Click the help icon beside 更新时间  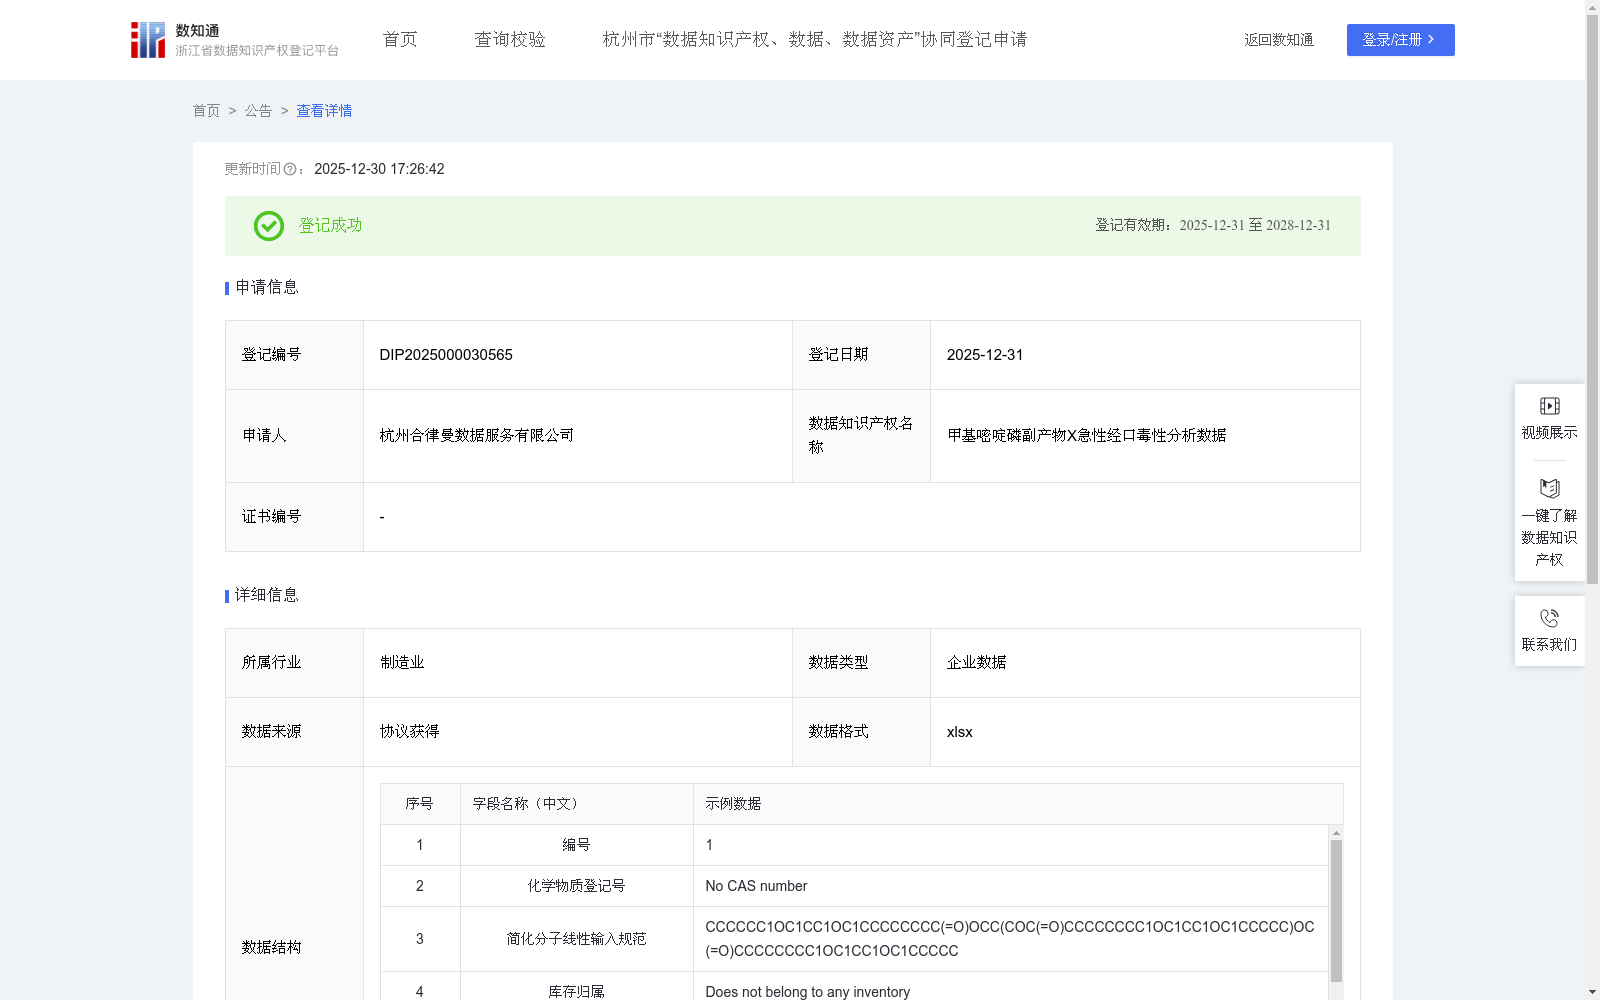pos(290,170)
